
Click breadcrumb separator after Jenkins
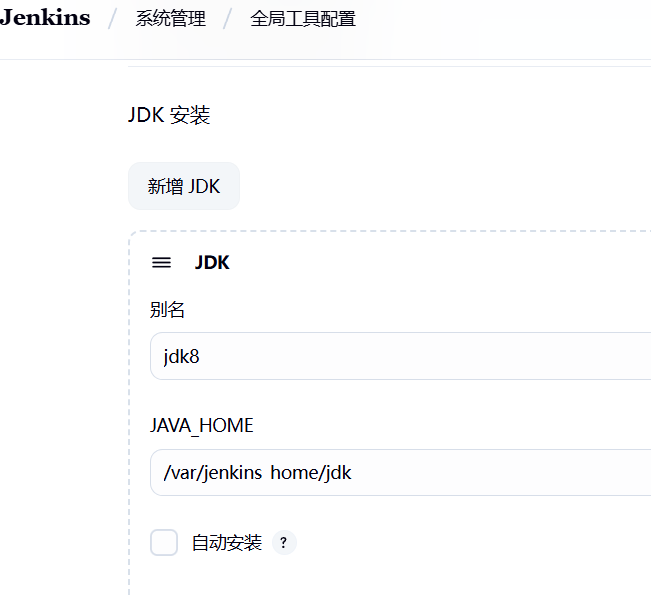pyautogui.click(x=113, y=19)
